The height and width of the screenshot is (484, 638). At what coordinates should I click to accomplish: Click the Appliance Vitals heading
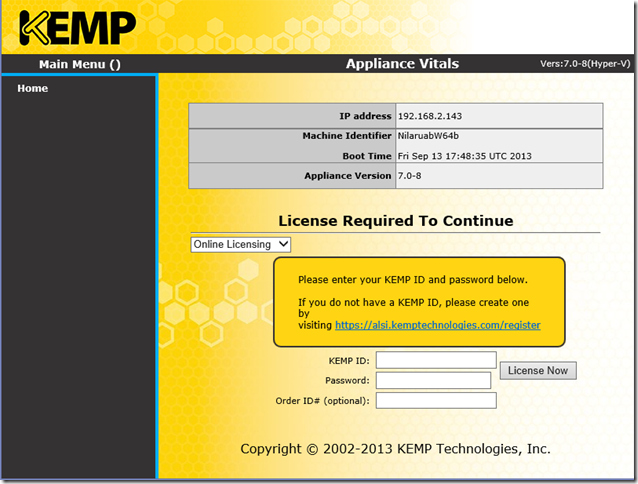pos(402,63)
